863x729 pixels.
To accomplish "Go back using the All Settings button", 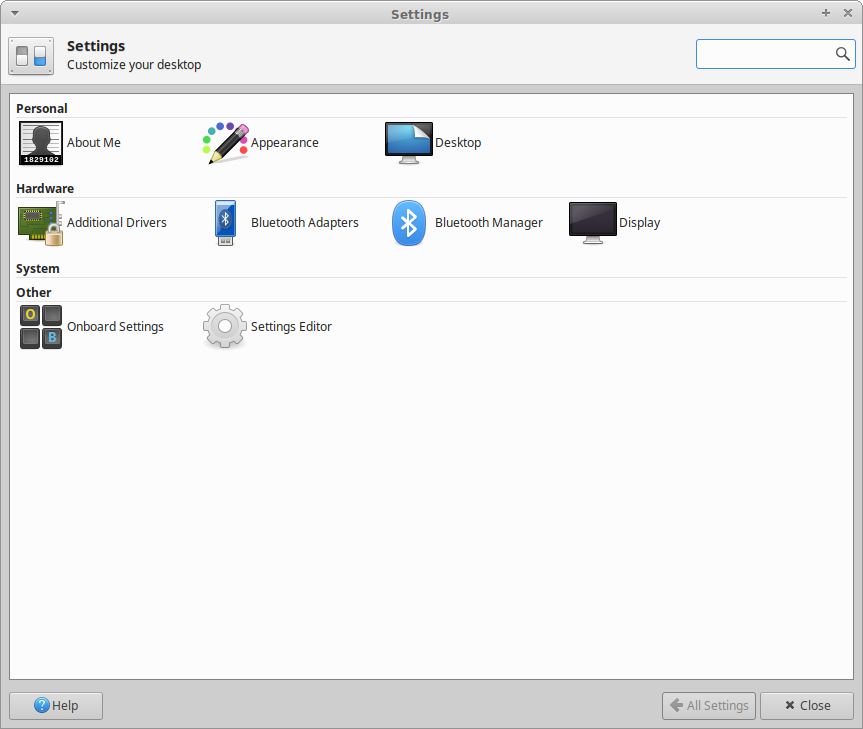I will pyautogui.click(x=709, y=705).
